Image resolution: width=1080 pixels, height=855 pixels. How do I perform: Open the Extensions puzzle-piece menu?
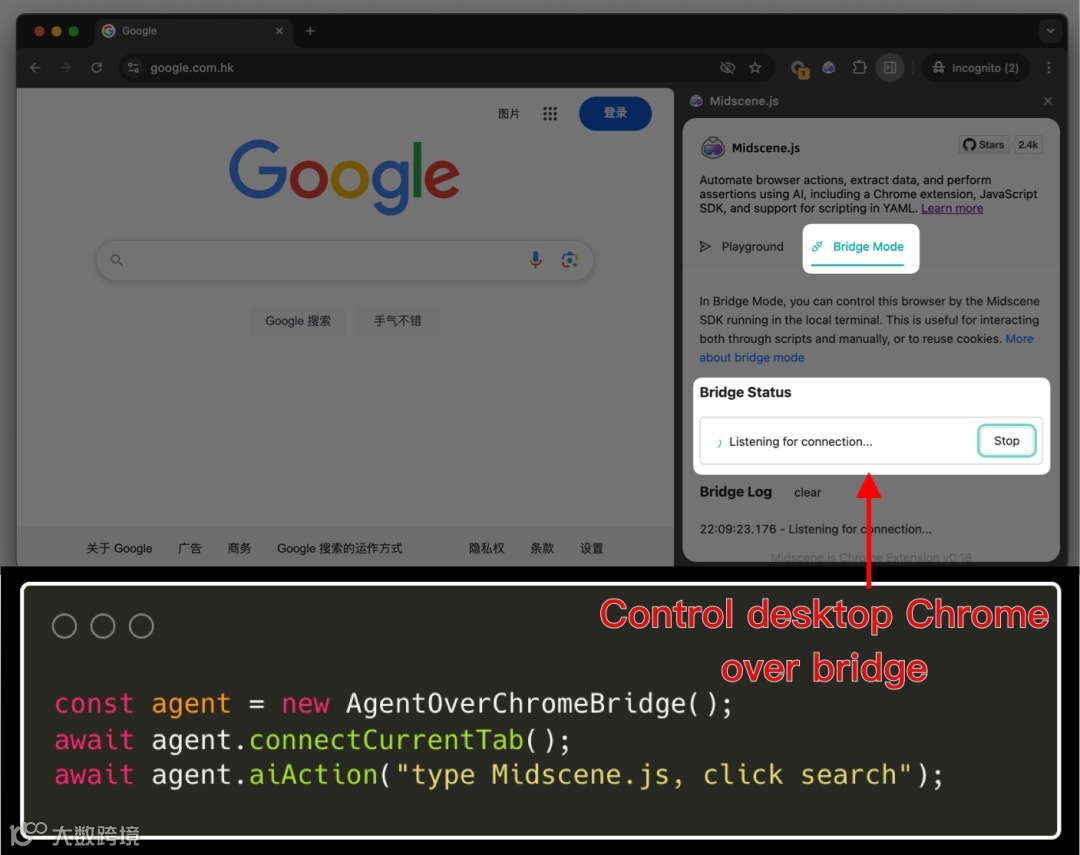click(x=860, y=68)
